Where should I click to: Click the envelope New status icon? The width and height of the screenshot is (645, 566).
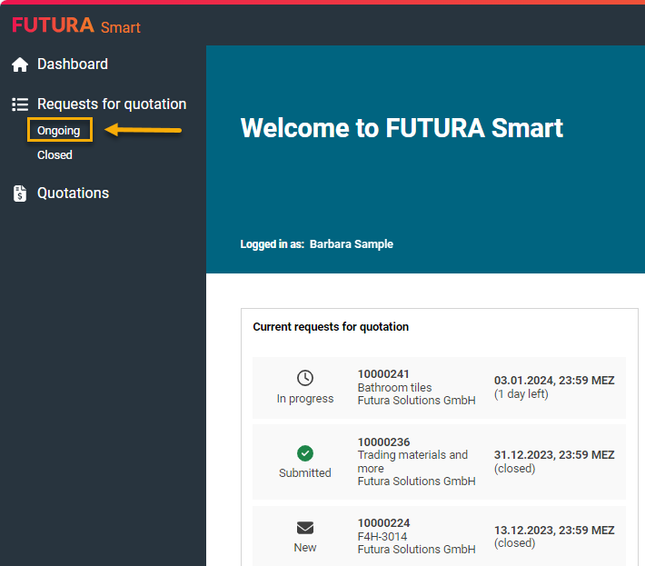[x=305, y=528]
